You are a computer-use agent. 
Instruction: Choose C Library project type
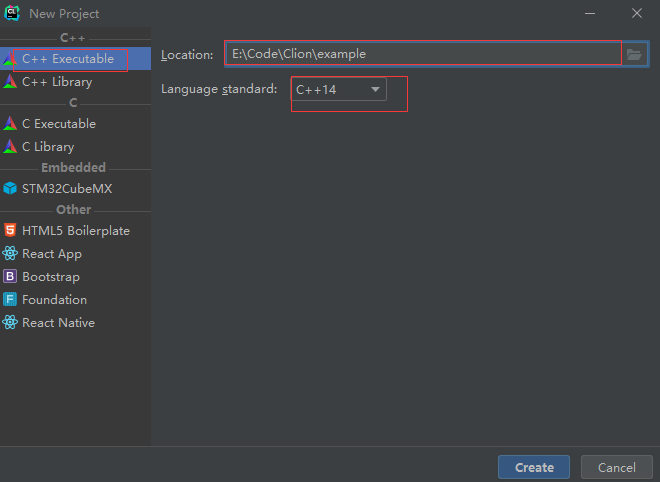tap(75, 146)
